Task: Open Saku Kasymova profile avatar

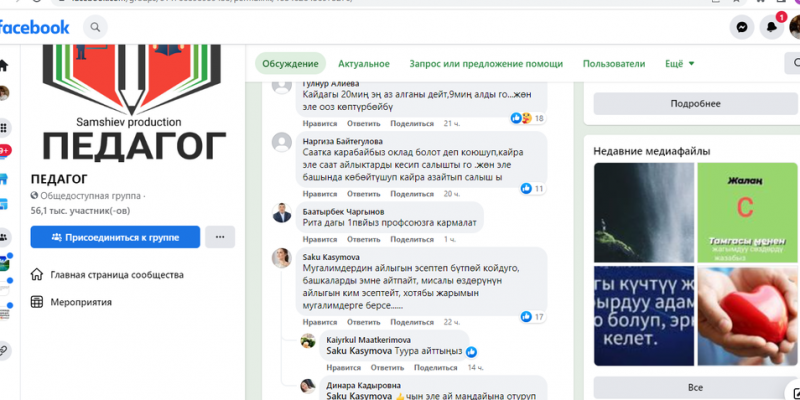Action: click(x=282, y=258)
